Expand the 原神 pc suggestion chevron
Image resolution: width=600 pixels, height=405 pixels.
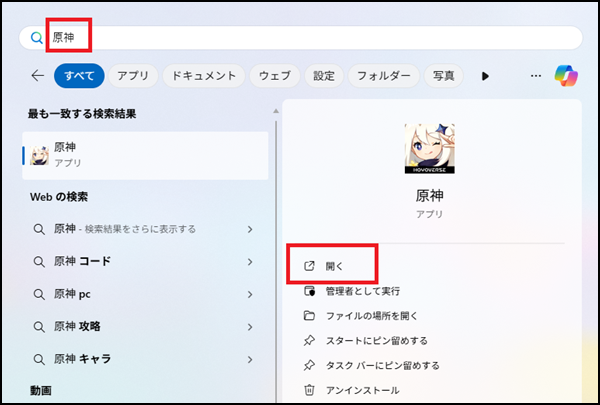pos(249,294)
